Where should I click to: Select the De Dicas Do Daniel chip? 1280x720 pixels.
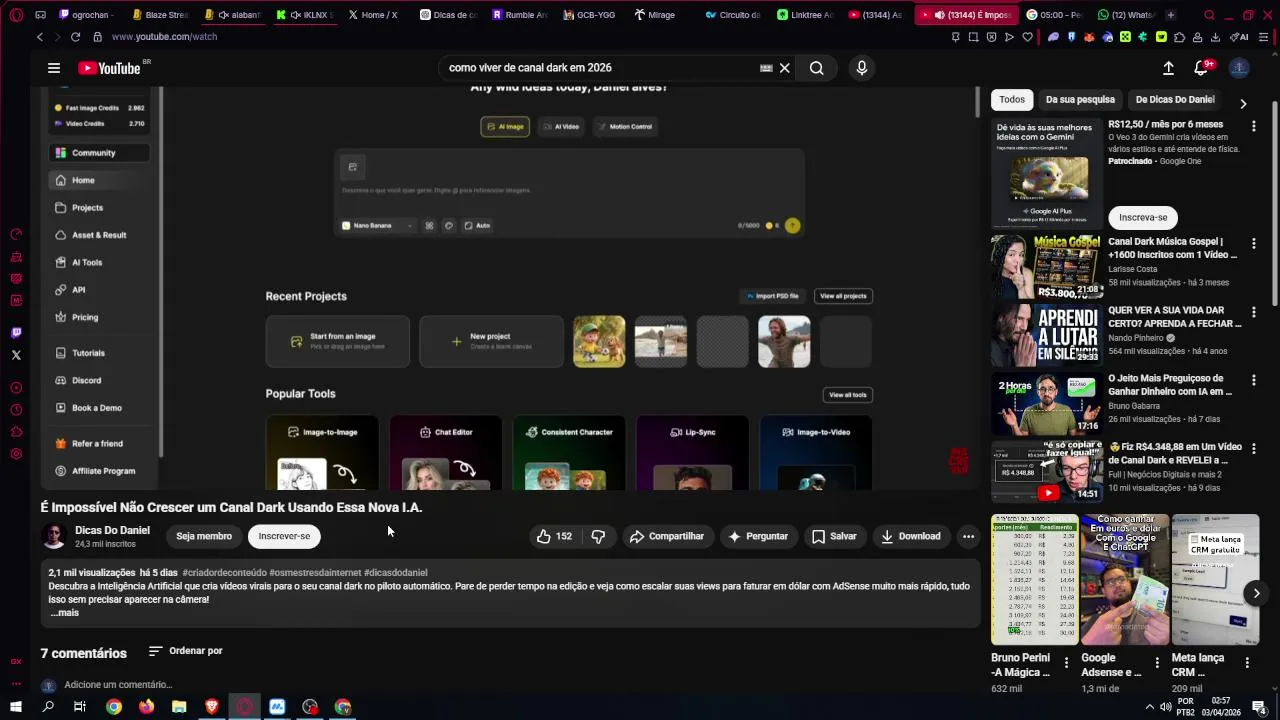[x=1175, y=99]
